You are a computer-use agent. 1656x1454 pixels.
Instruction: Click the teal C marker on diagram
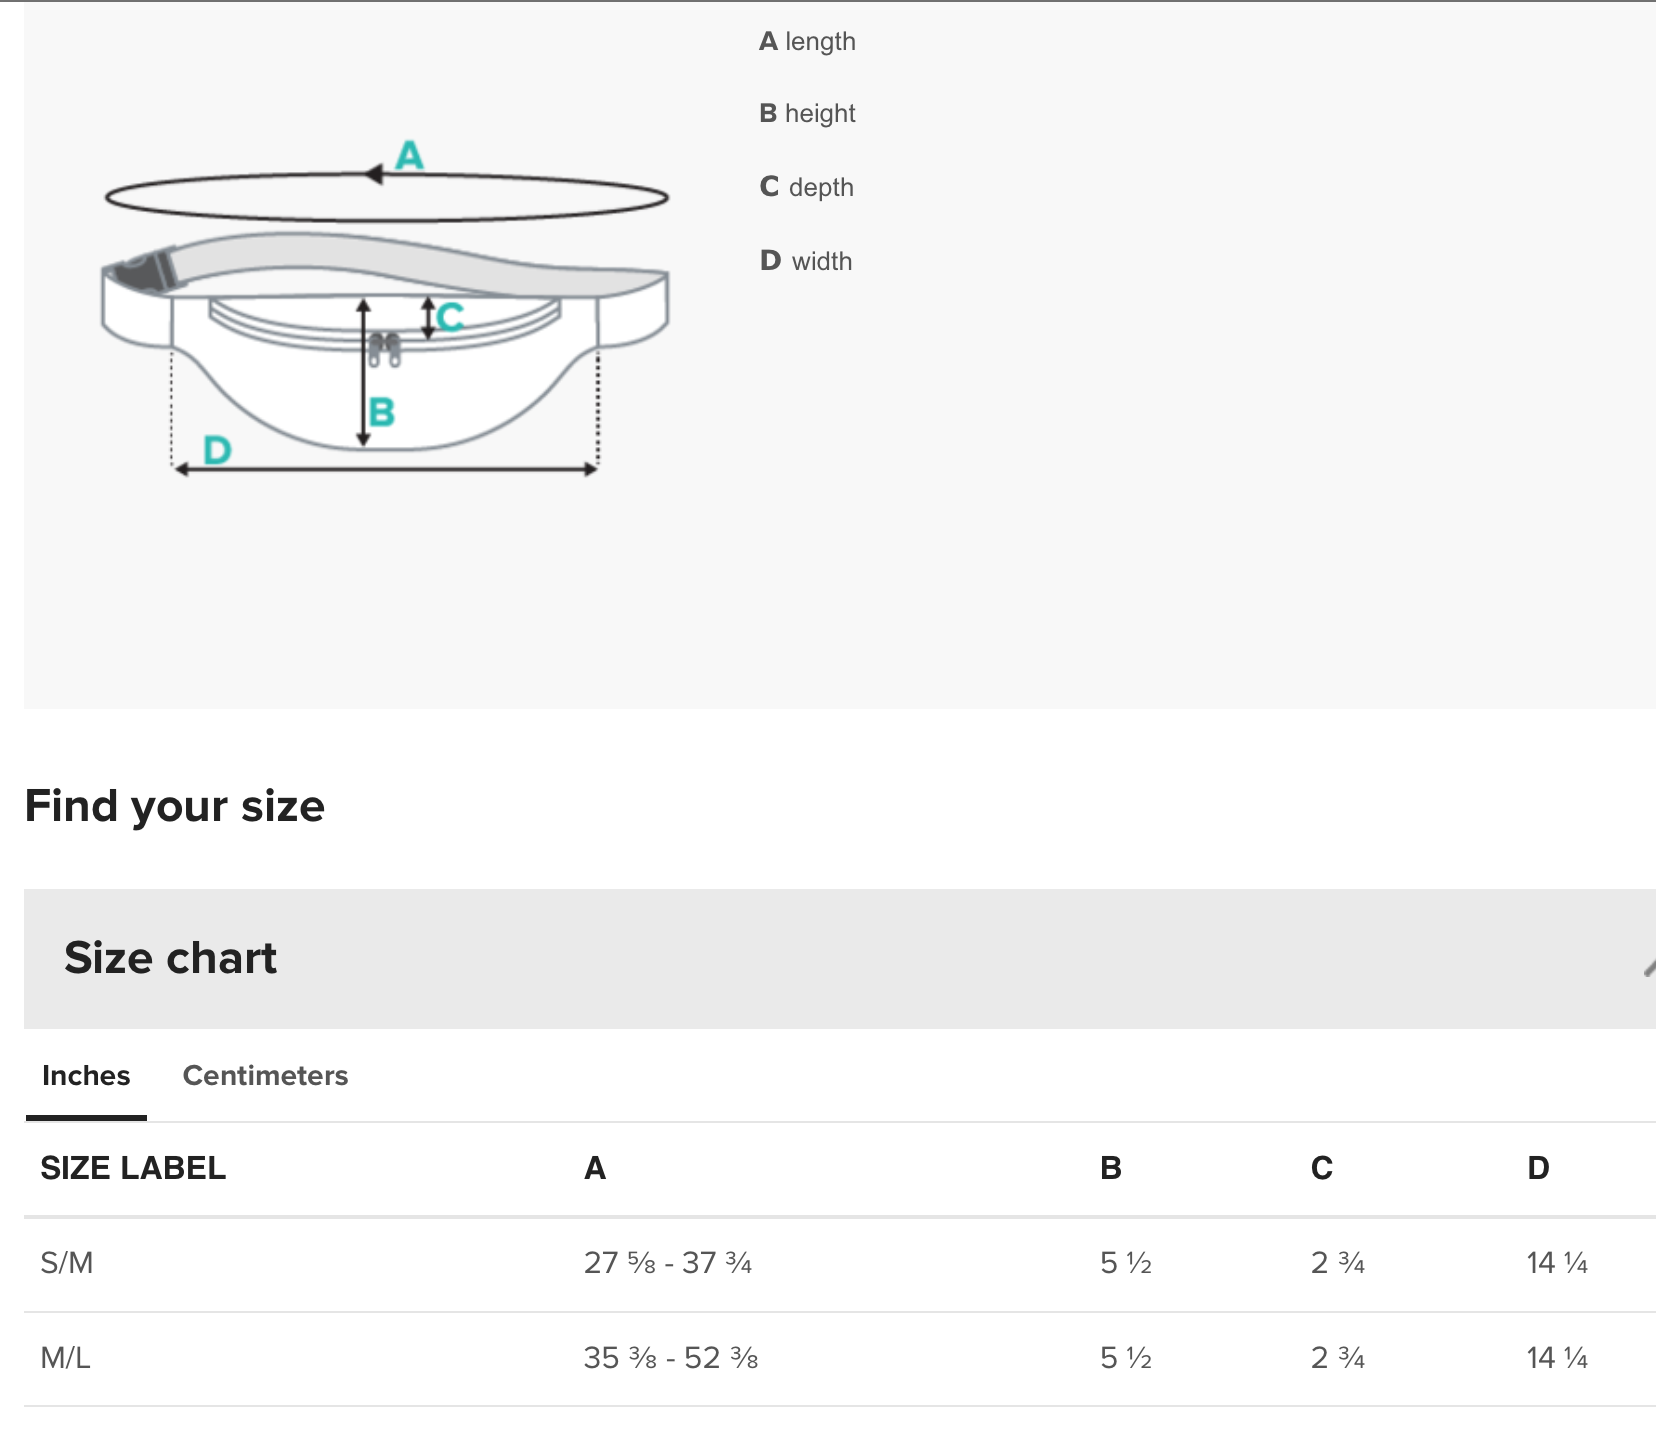451,317
